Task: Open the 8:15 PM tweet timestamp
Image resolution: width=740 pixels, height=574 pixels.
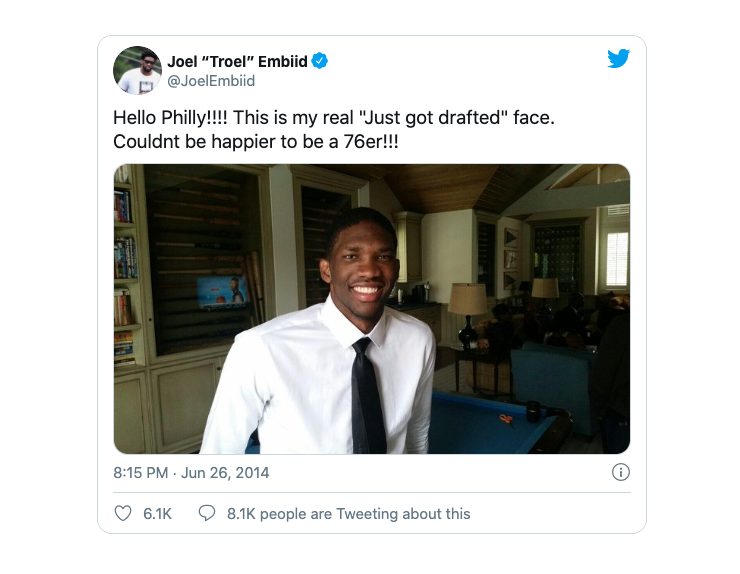Action: click(x=141, y=473)
